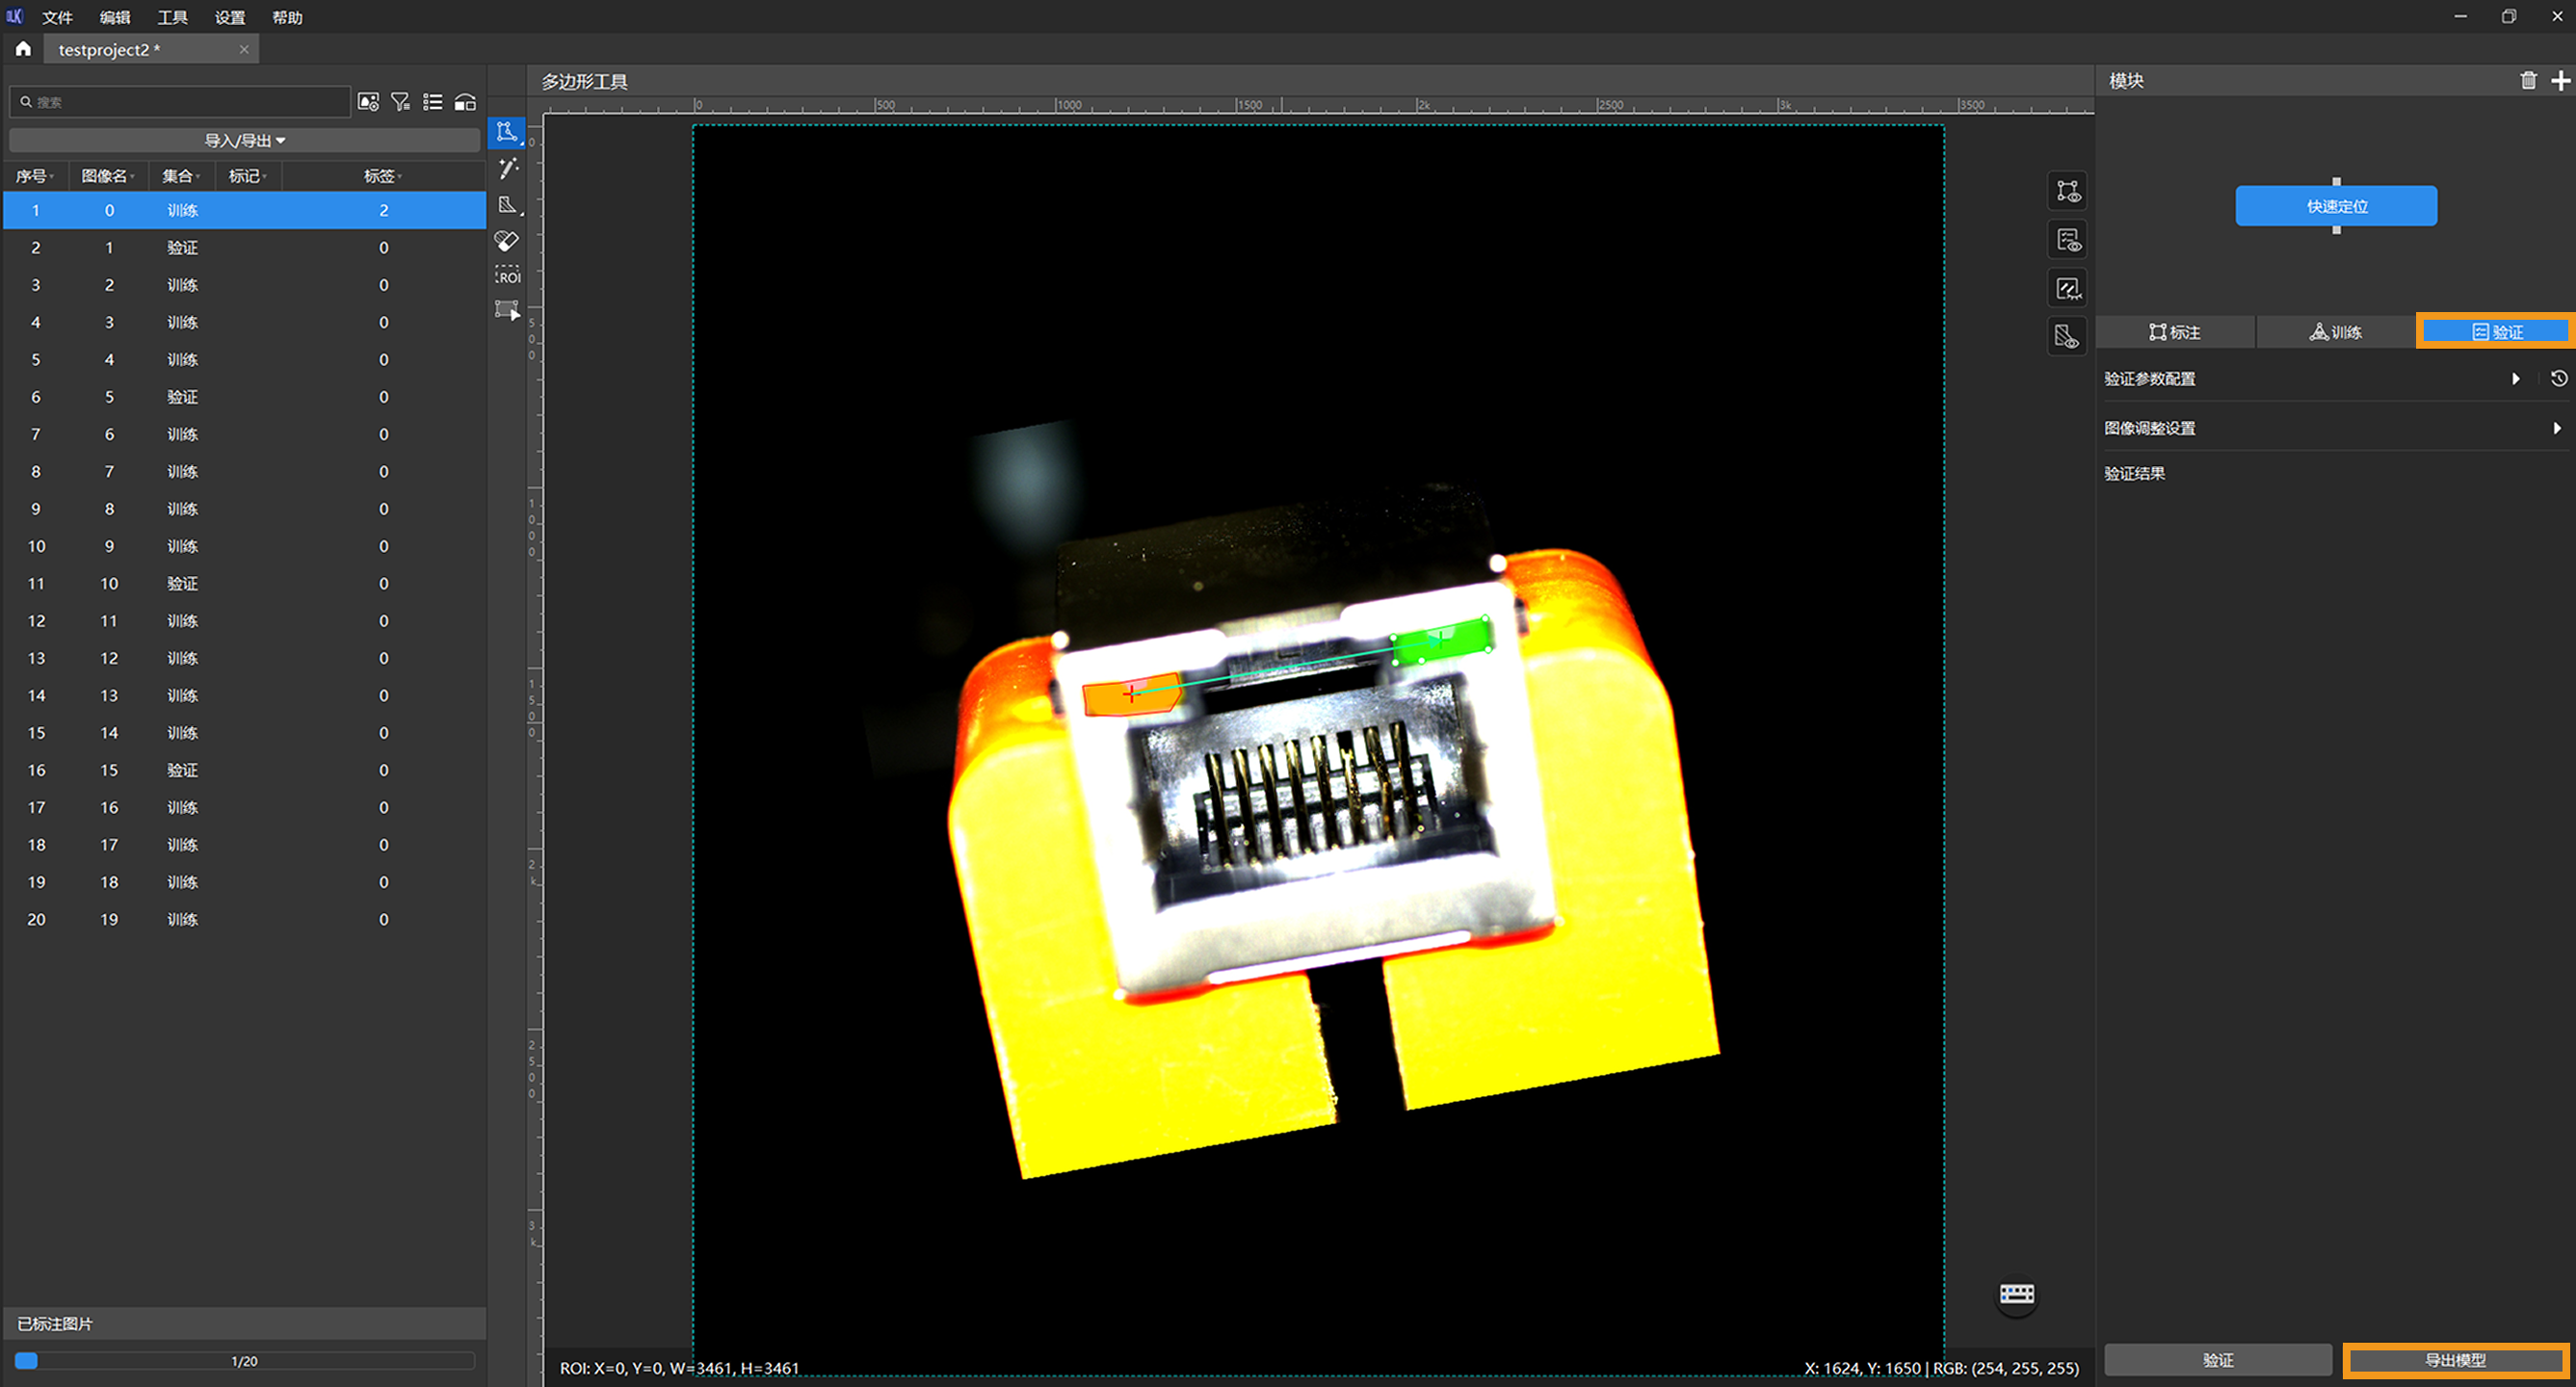Viewport: 2576px width, 1387px height.
Task: Select the eraser tool
Action: click(507, 241)
